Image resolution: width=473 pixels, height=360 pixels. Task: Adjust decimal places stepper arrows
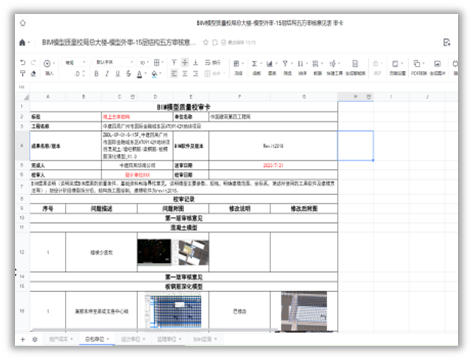click(x=83, y=74)
